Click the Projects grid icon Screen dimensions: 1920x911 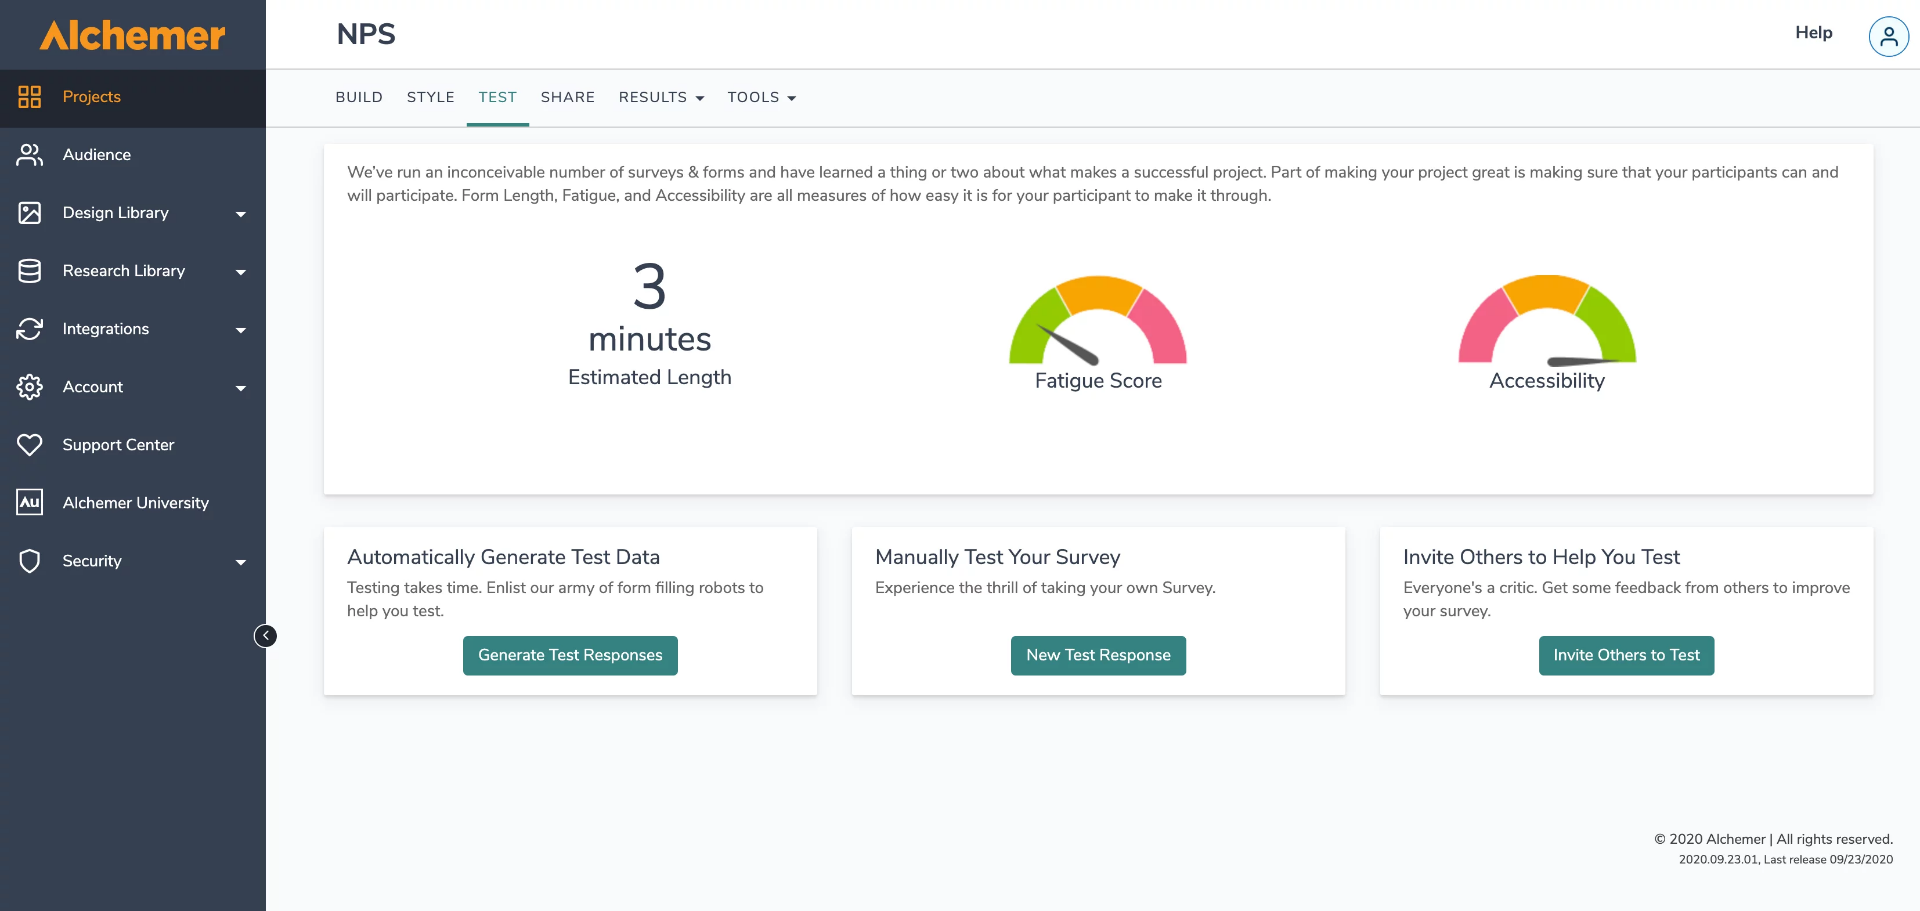pos(30,97)
